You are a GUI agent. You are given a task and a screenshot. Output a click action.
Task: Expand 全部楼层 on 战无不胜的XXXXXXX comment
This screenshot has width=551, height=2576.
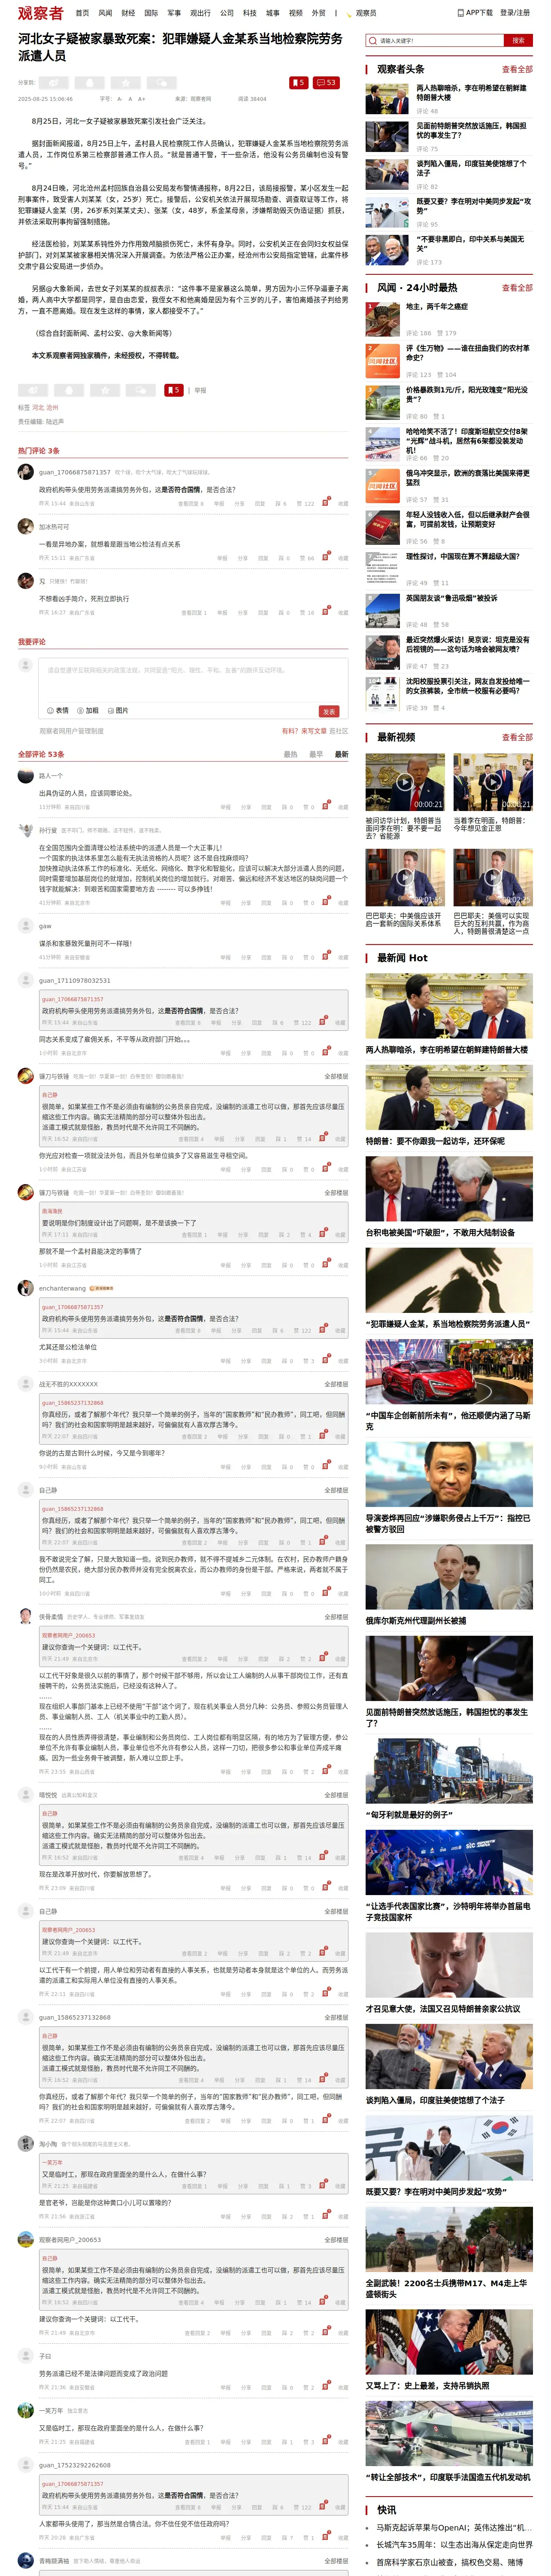[x=336, y=1385]
